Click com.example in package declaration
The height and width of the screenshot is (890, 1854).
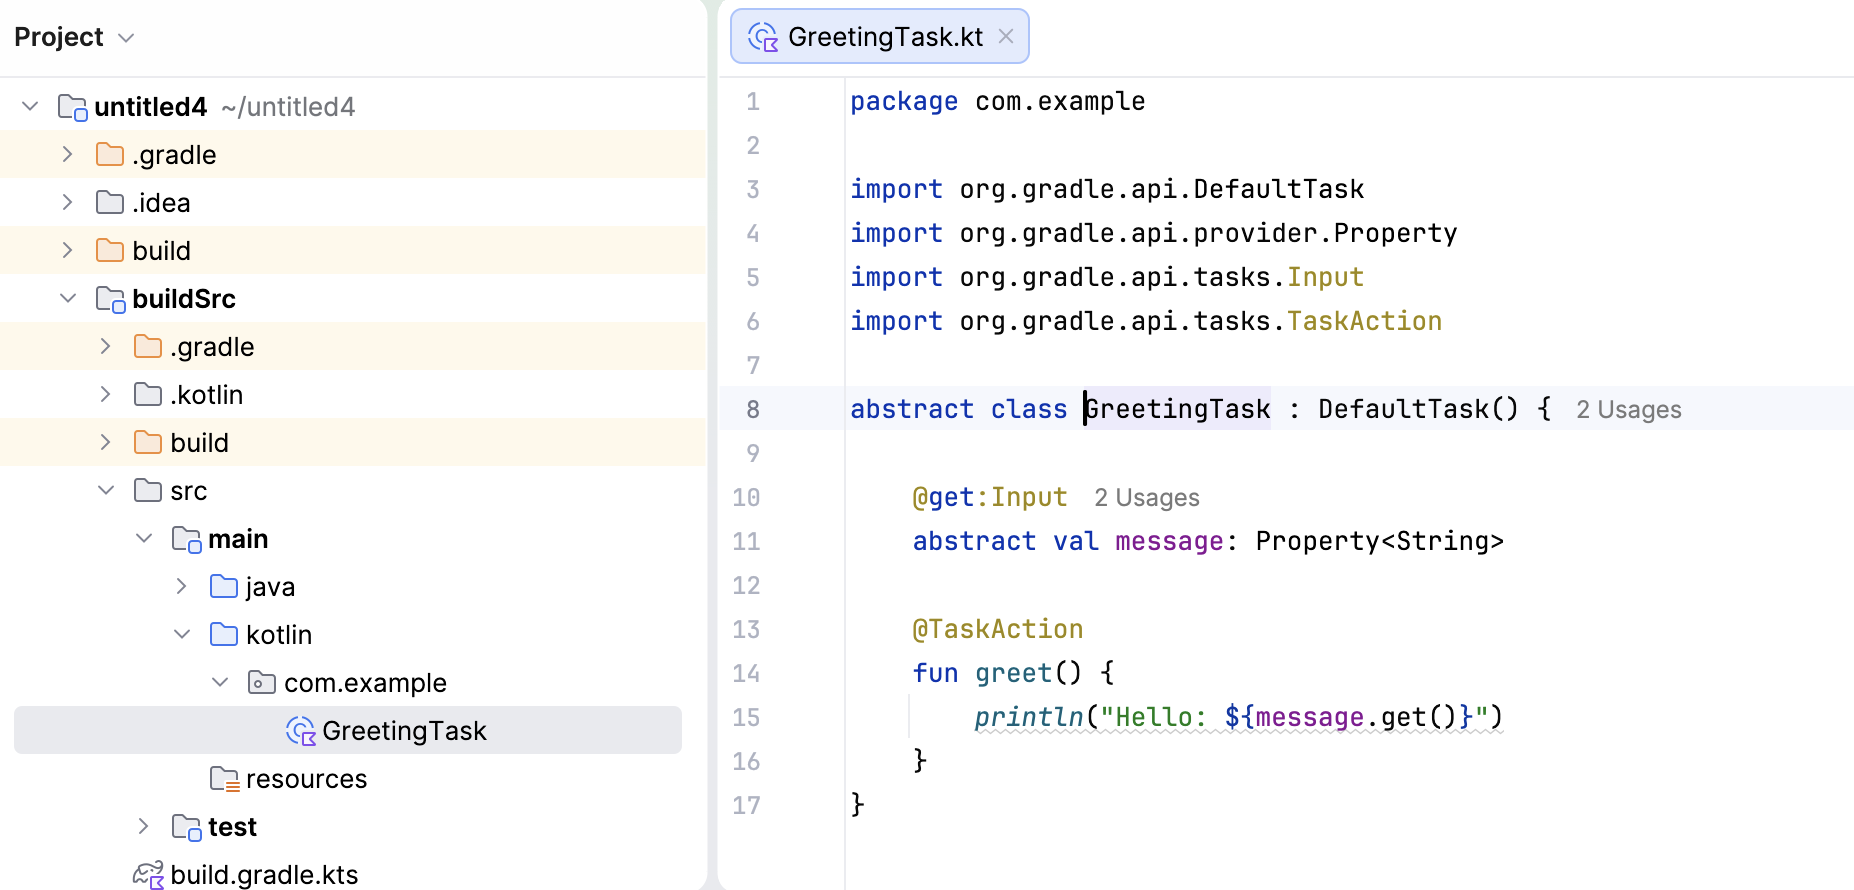1060,101
